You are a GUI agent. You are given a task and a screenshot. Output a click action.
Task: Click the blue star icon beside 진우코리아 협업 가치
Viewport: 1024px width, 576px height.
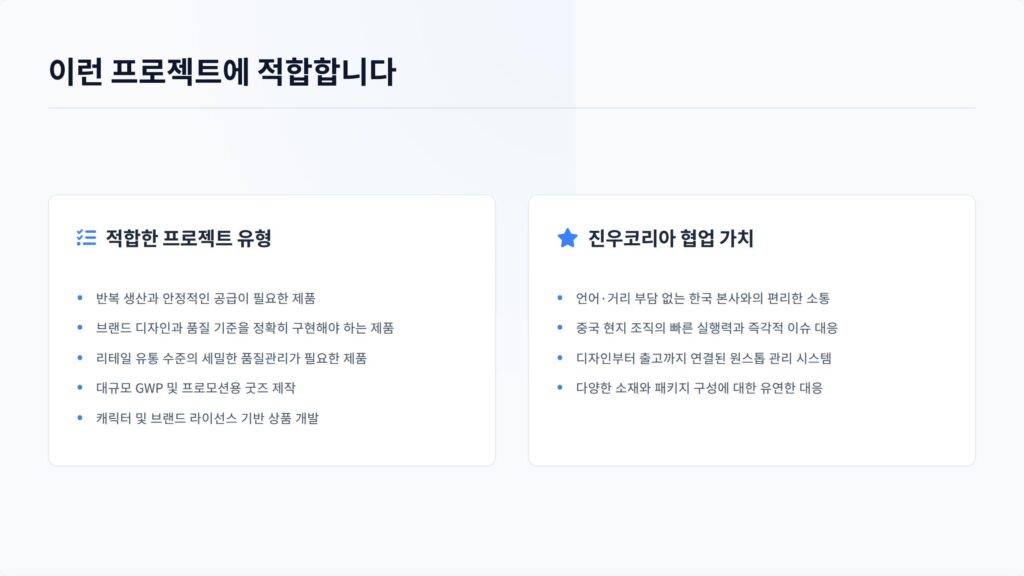click(x=568, y=238)
